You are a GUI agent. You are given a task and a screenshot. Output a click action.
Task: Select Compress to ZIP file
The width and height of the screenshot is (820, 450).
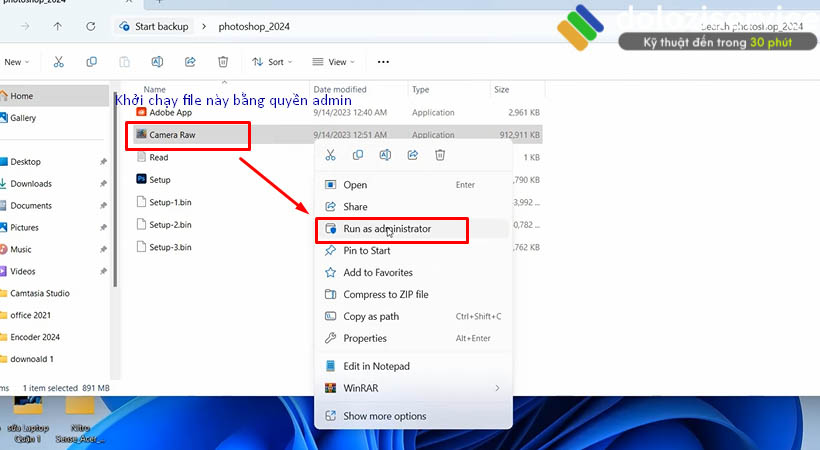click(x=385, y=295)
